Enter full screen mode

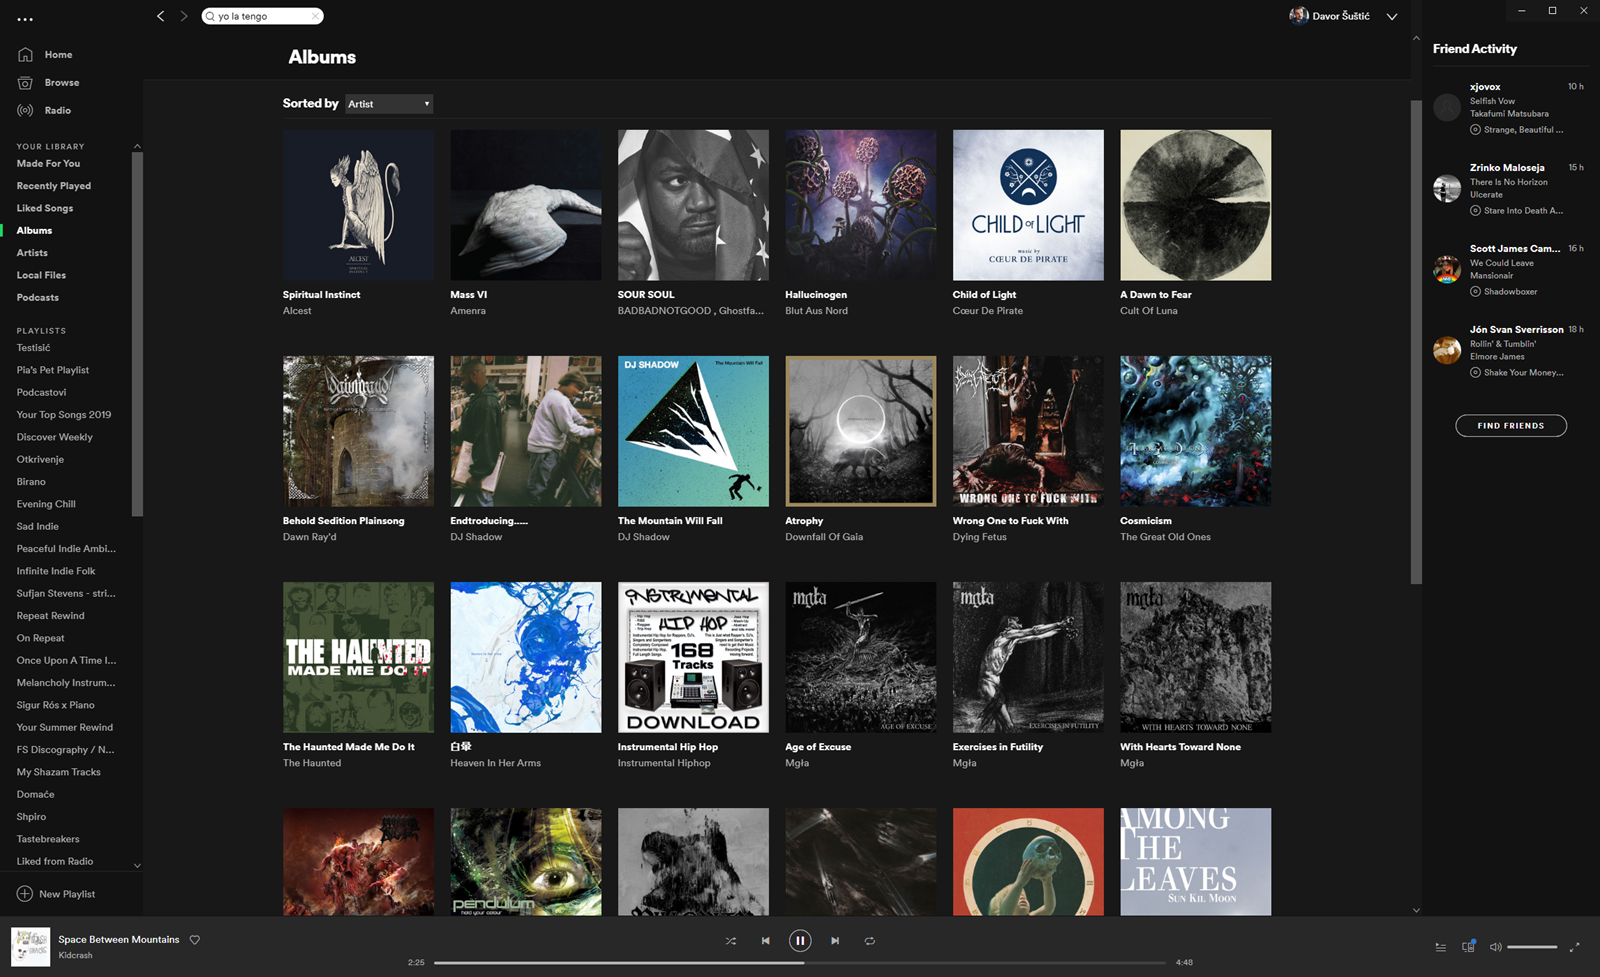click(1574, 947)
